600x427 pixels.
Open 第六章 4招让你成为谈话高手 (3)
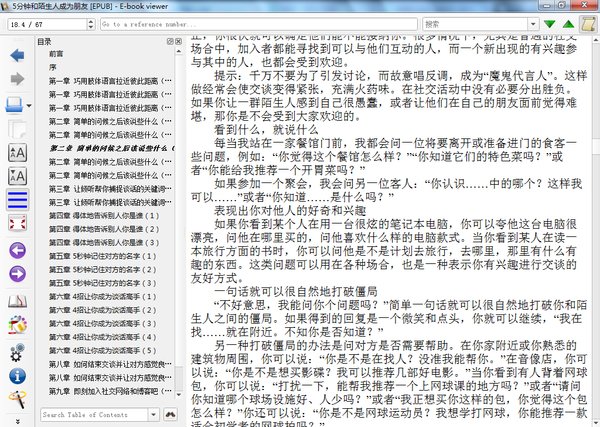[102, 323]
